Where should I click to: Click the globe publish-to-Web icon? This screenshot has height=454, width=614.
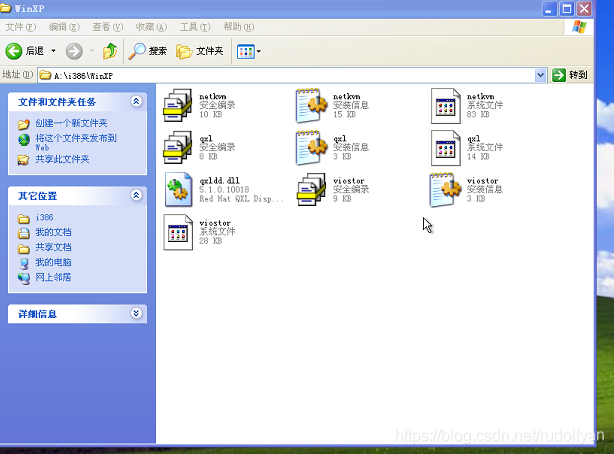point(24,140)
